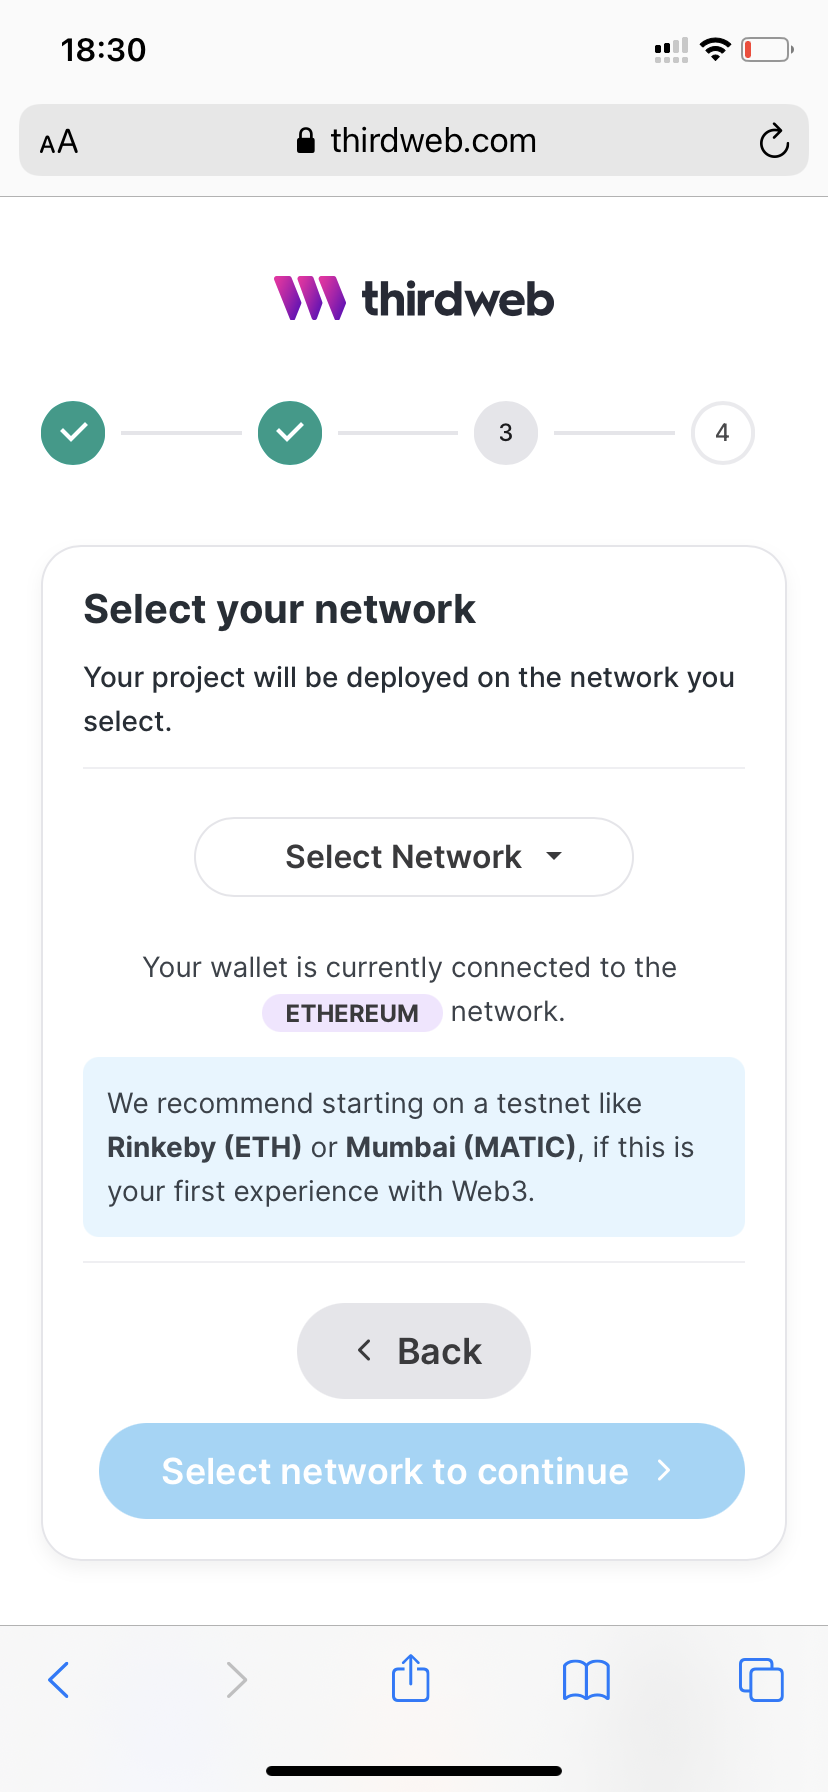This screenshot has height=1792, width=828.
Task: Tap the battery indicator in status bar
Action: click(767, 49)
